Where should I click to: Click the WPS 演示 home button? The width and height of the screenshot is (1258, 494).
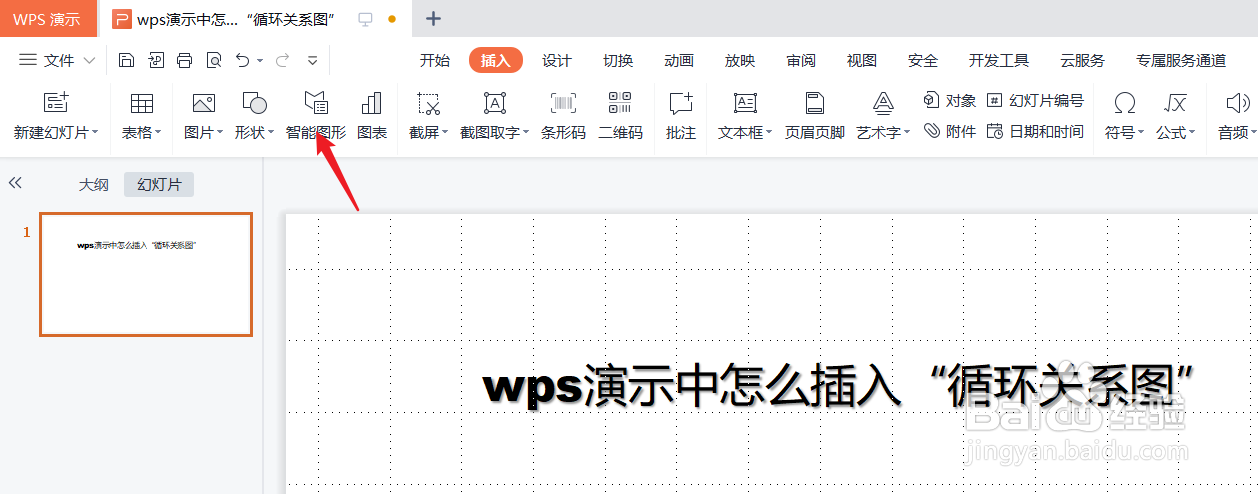pyautogui.click(x=47, y=19)
